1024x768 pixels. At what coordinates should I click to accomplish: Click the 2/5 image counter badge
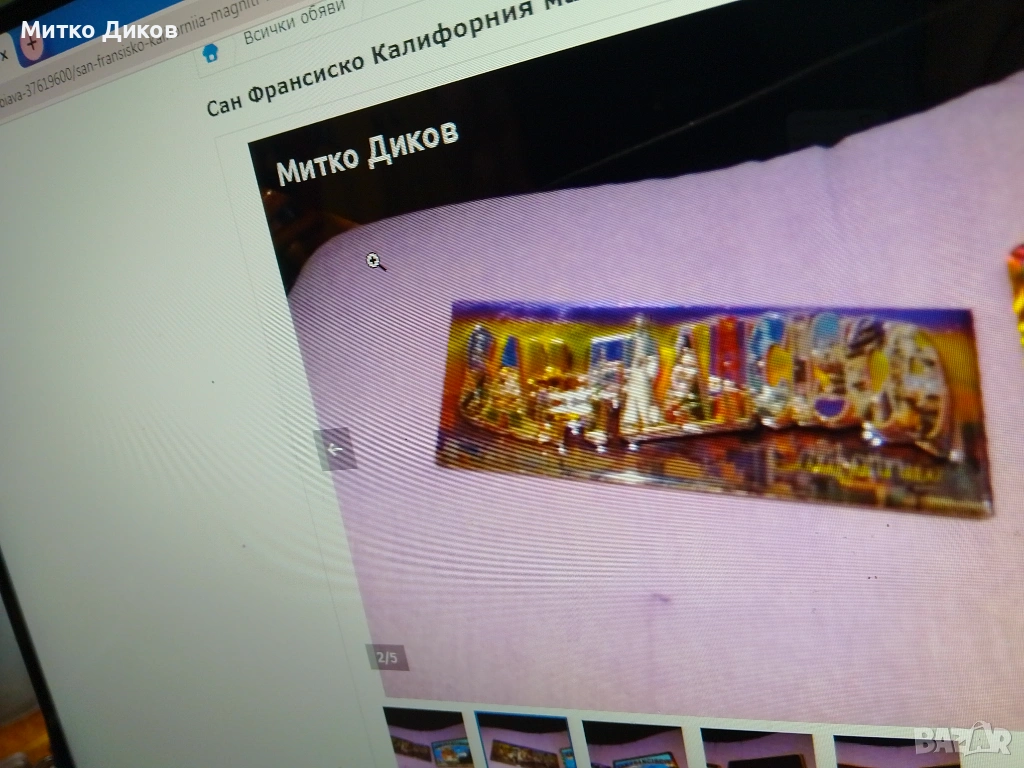coord(387,657)
